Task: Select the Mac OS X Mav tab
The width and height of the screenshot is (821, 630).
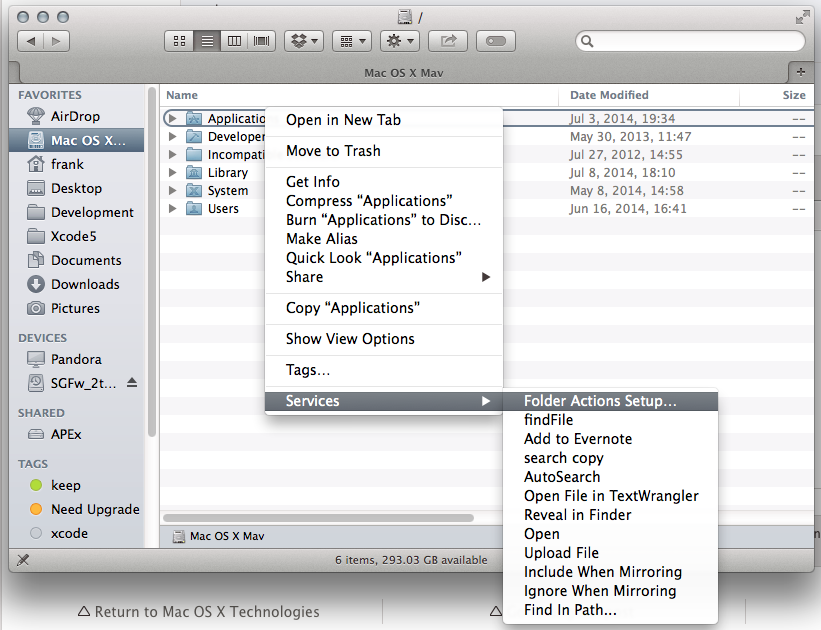Action: tap(404, 73)
